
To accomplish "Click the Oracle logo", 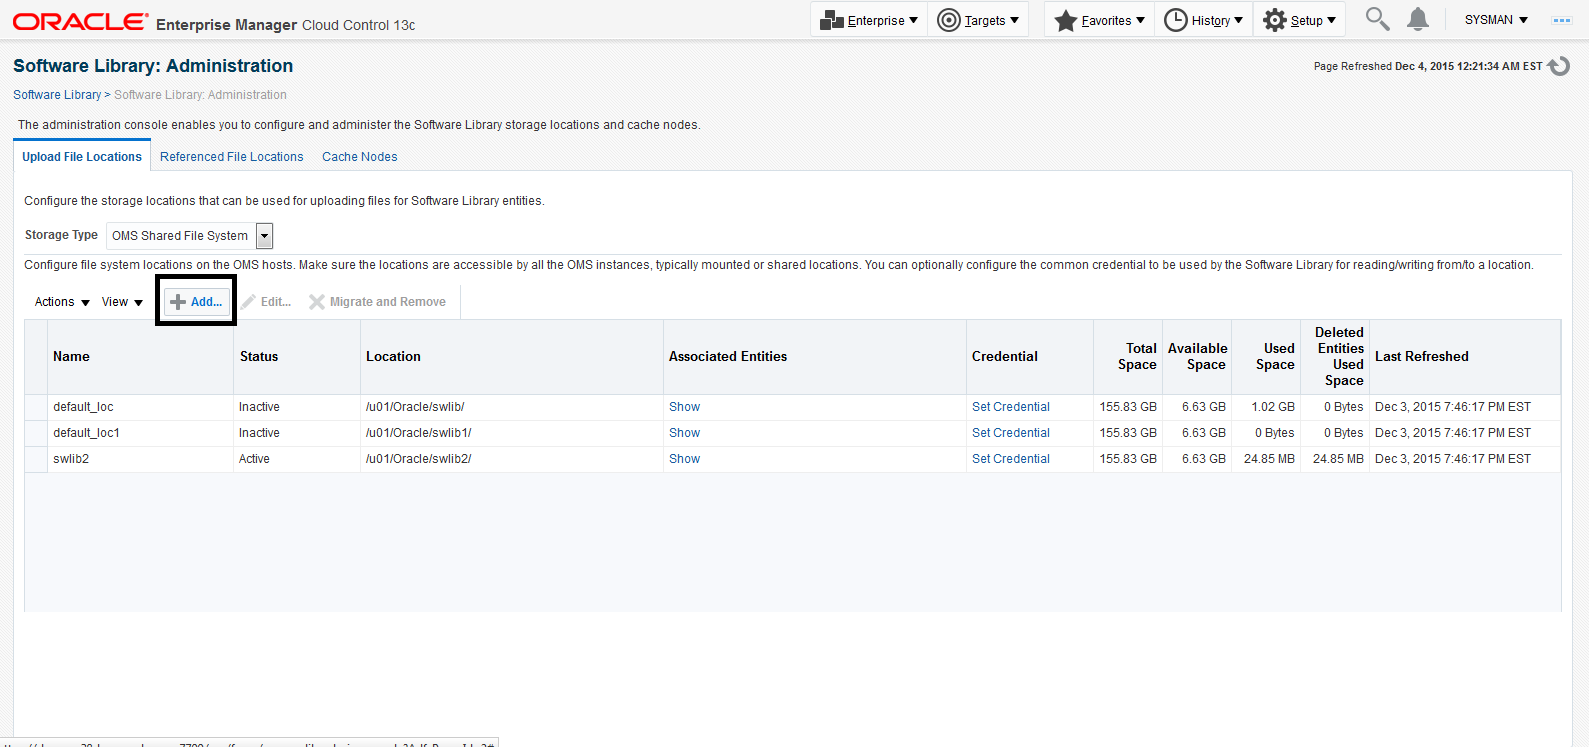I will click(x=80, y=22).
